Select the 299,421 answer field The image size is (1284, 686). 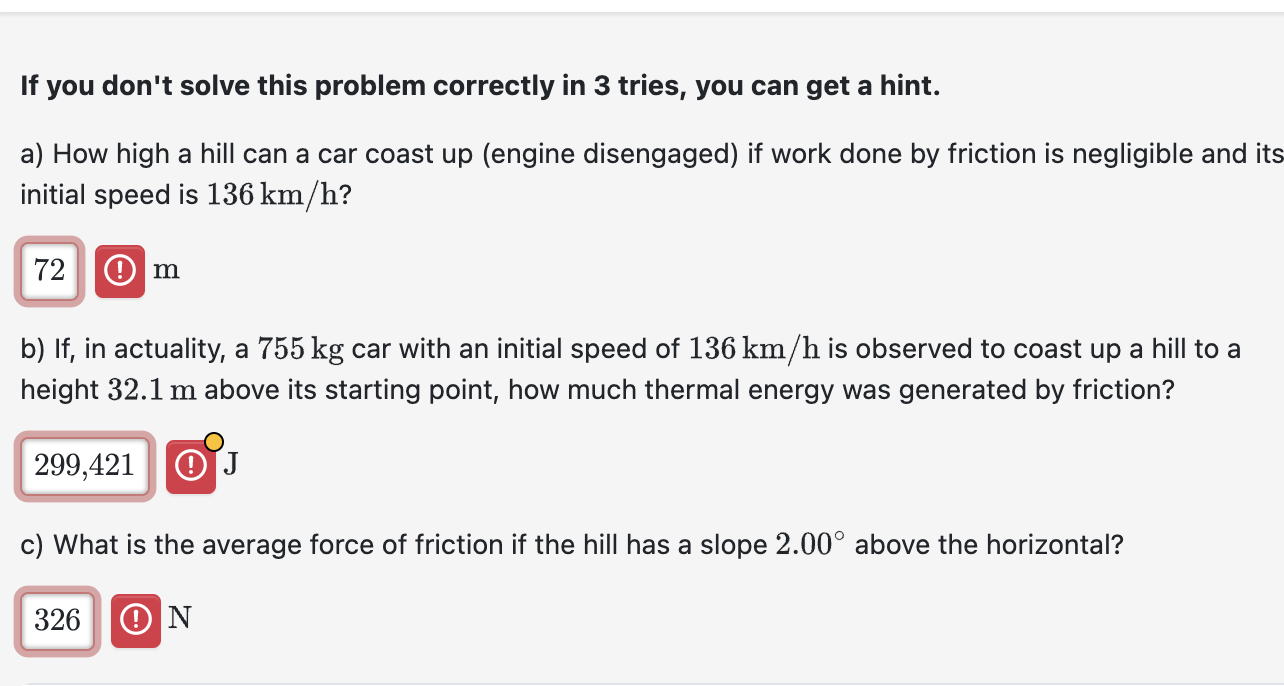point(84,465)
